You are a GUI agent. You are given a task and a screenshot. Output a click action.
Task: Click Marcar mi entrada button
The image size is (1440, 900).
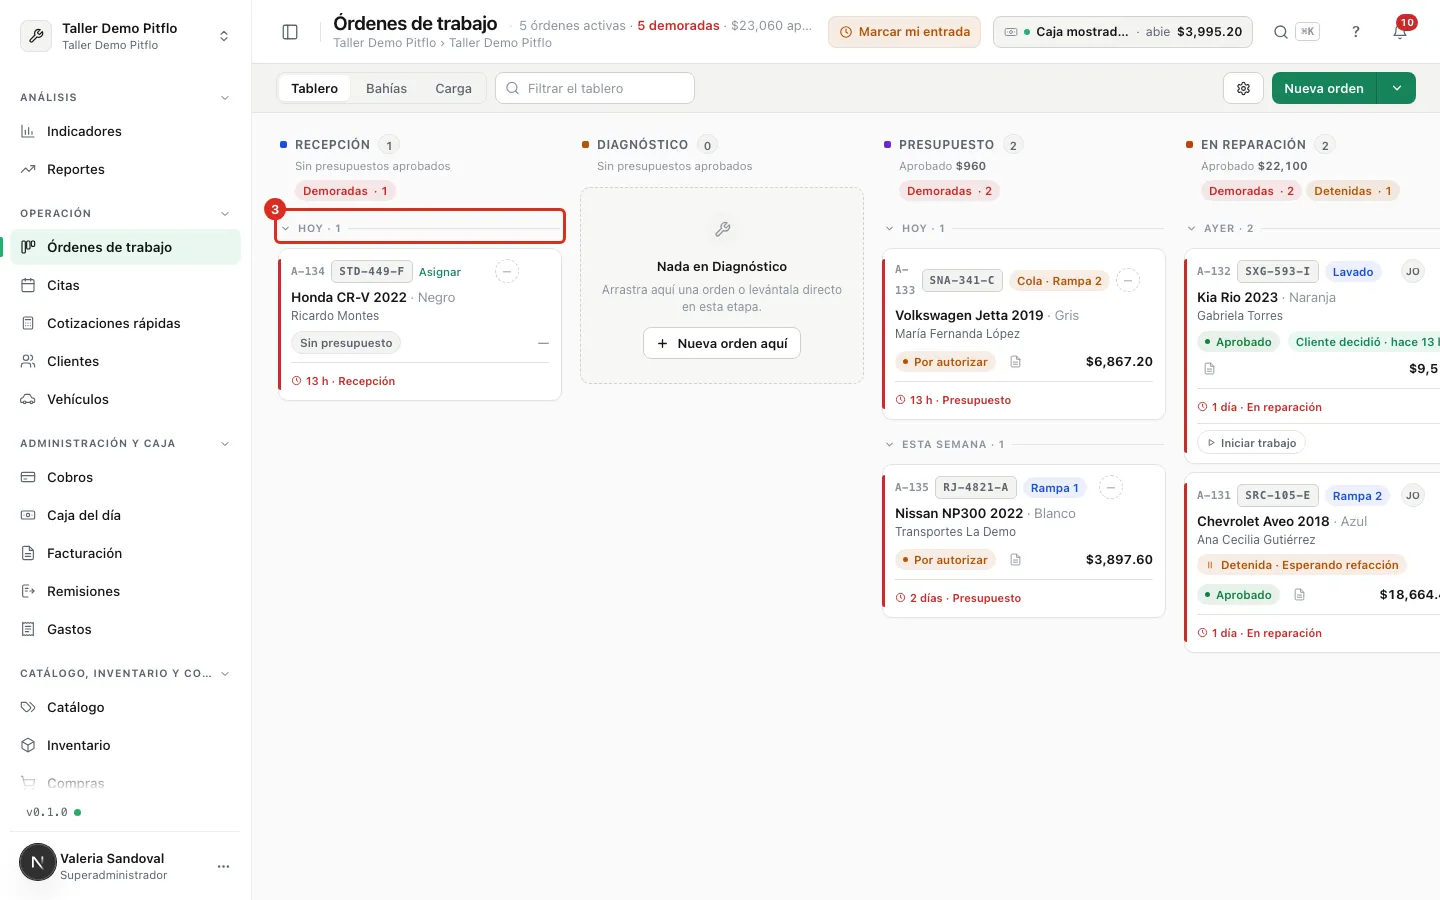904,32
